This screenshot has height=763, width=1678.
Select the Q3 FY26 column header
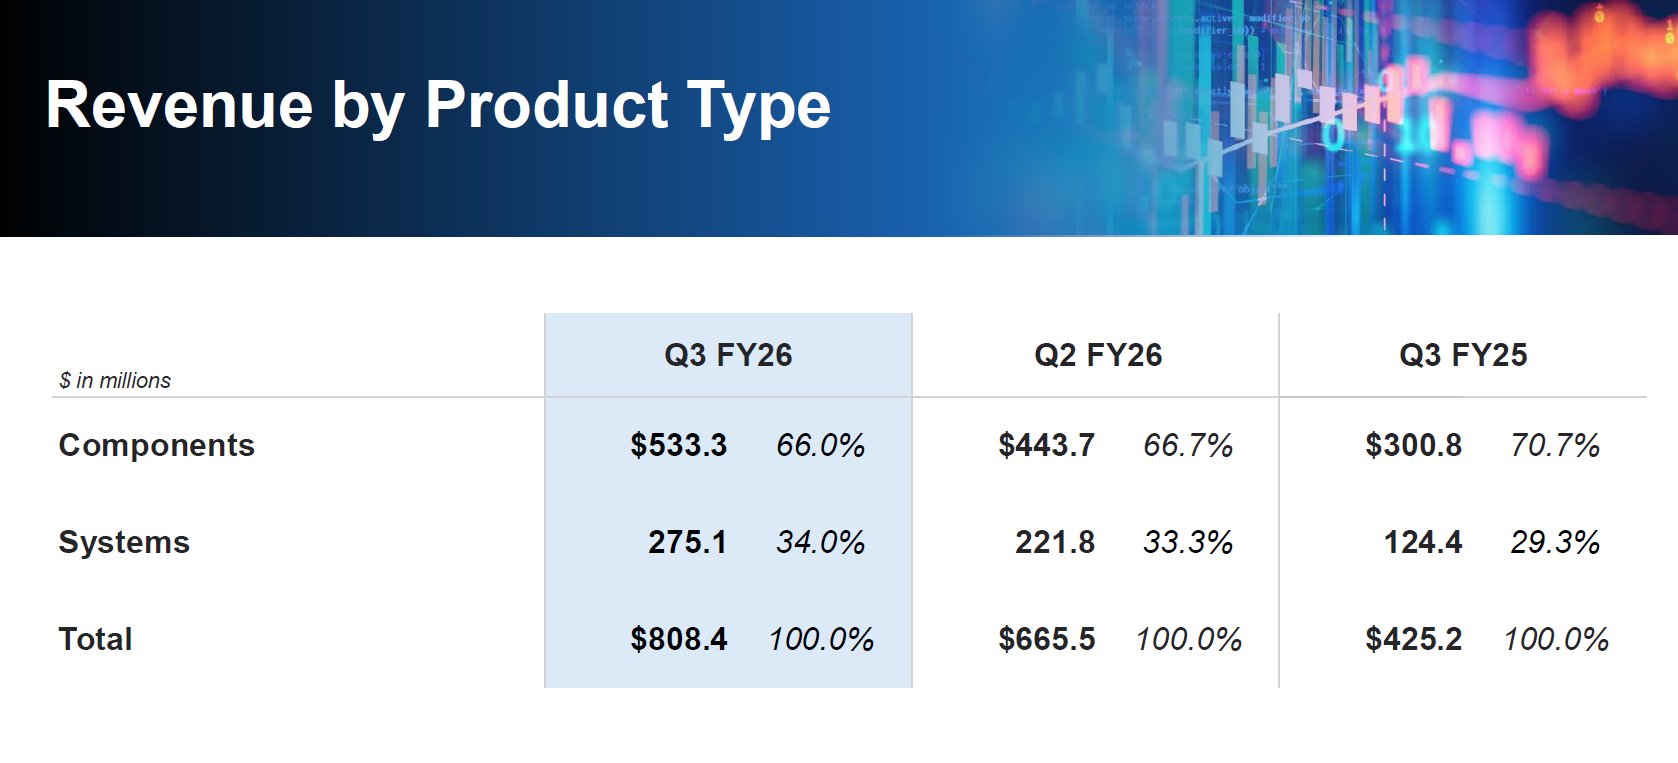[728, 355]
